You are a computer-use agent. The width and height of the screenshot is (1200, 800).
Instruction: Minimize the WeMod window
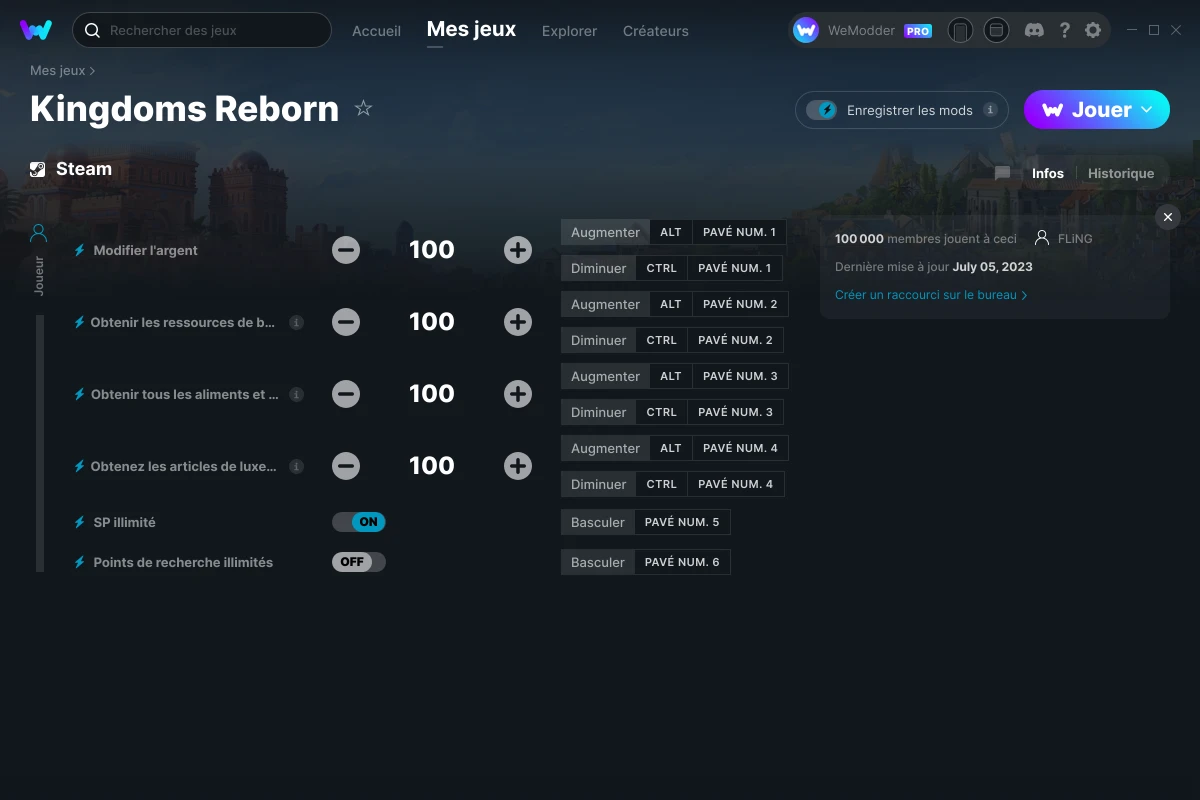tap(1131, 31)
